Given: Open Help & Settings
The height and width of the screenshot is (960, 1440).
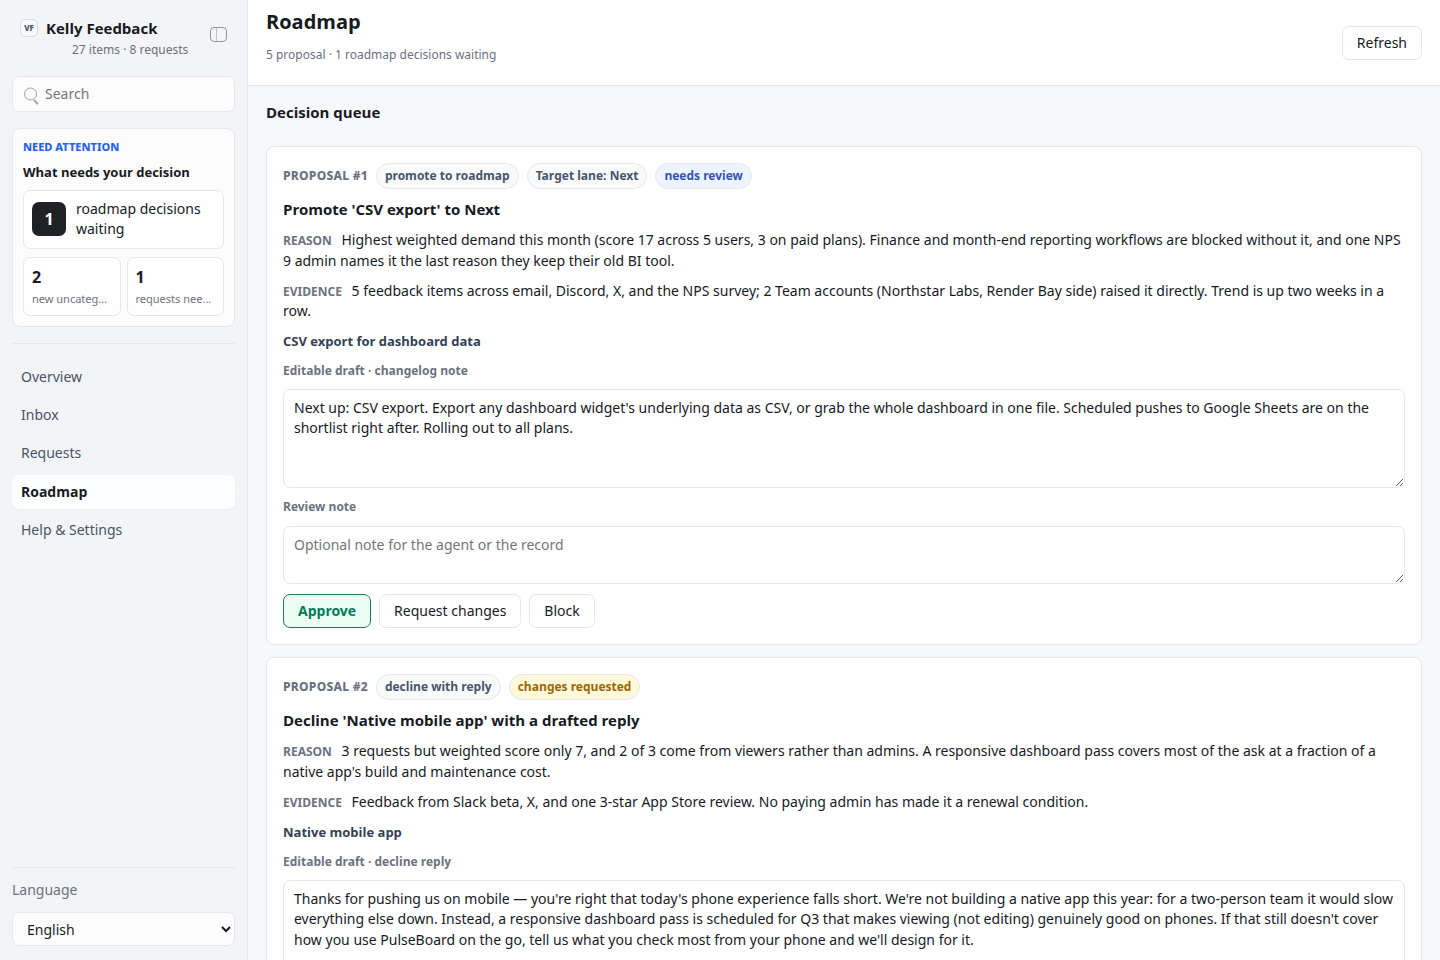Looking at the screenshot, I should click(123, 530).
